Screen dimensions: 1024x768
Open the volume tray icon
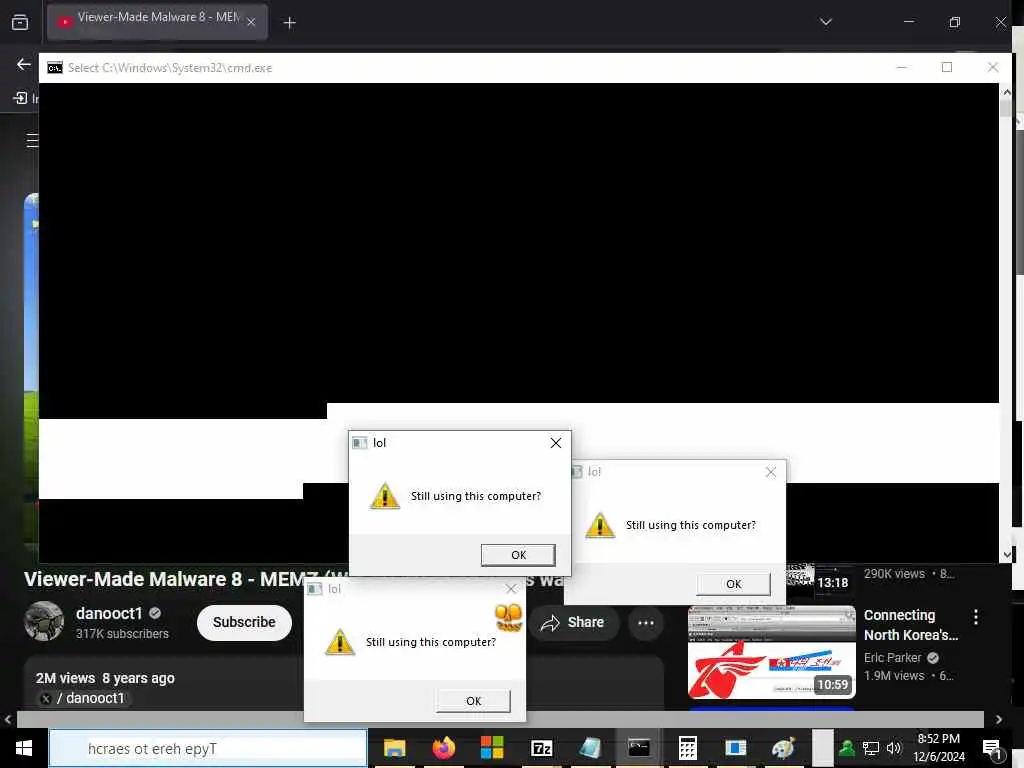pyautogui.click(x=893, y=748)
